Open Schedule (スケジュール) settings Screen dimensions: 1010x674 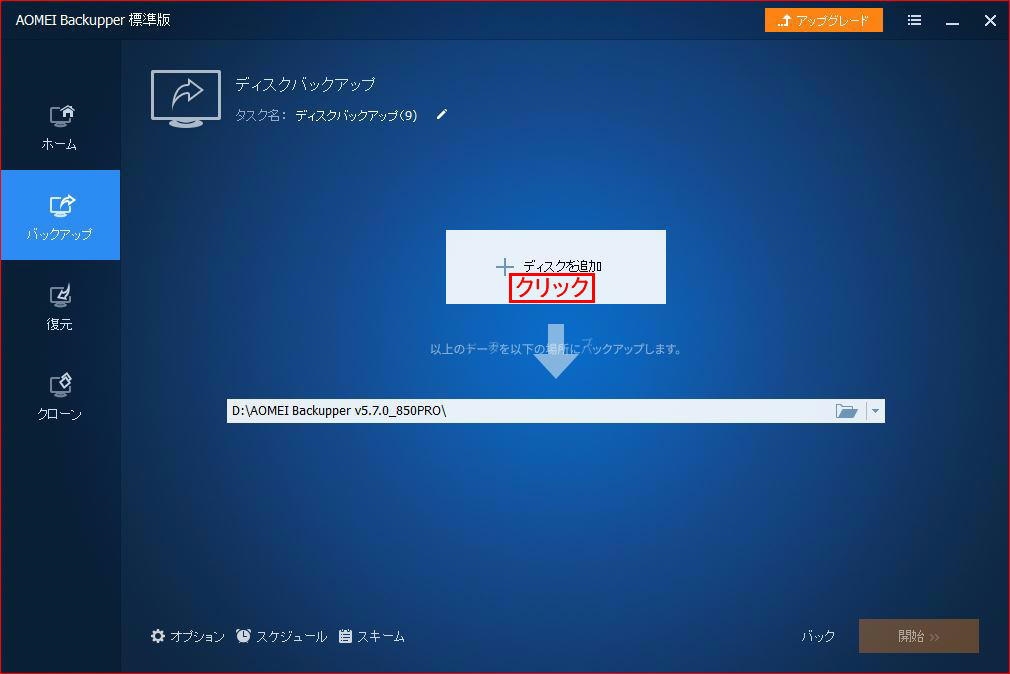[x=281, y=637]
